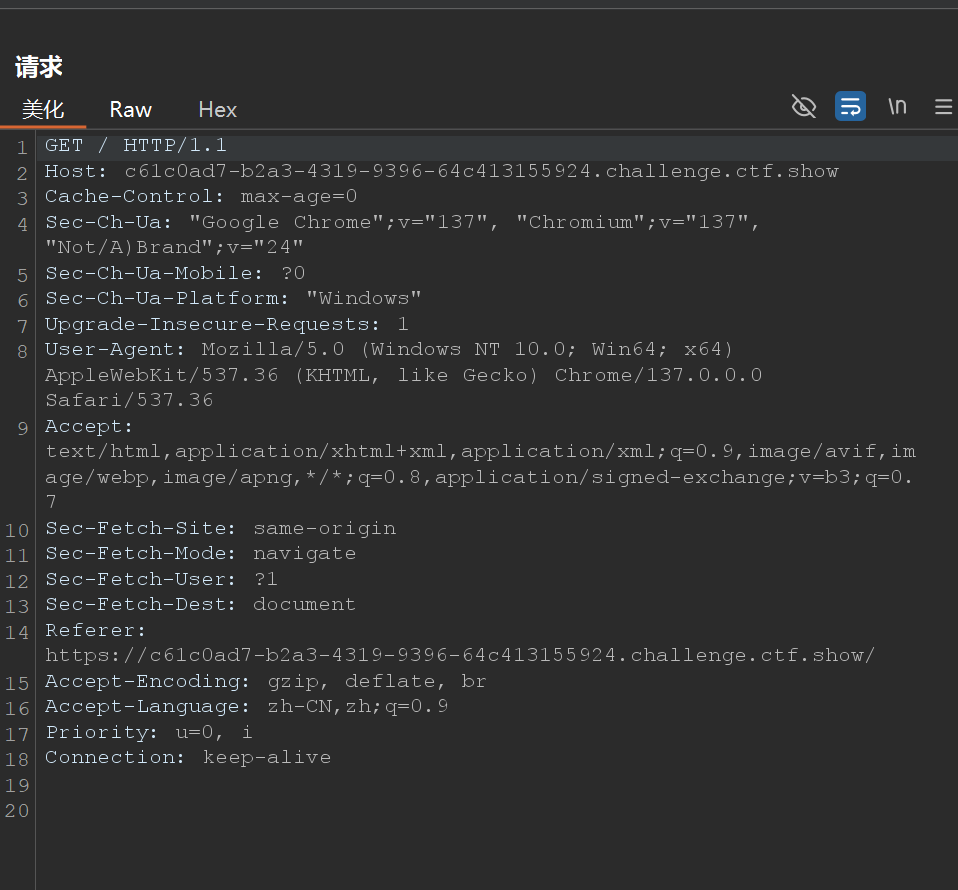Click the Sec-Fetch-Mode header line
Screen dimensions: 958x890
click(200, 553)
